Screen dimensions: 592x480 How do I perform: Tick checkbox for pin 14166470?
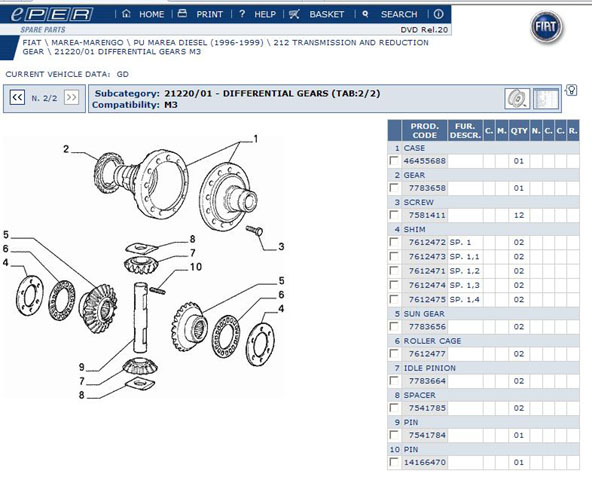click(x=394, y=462)
